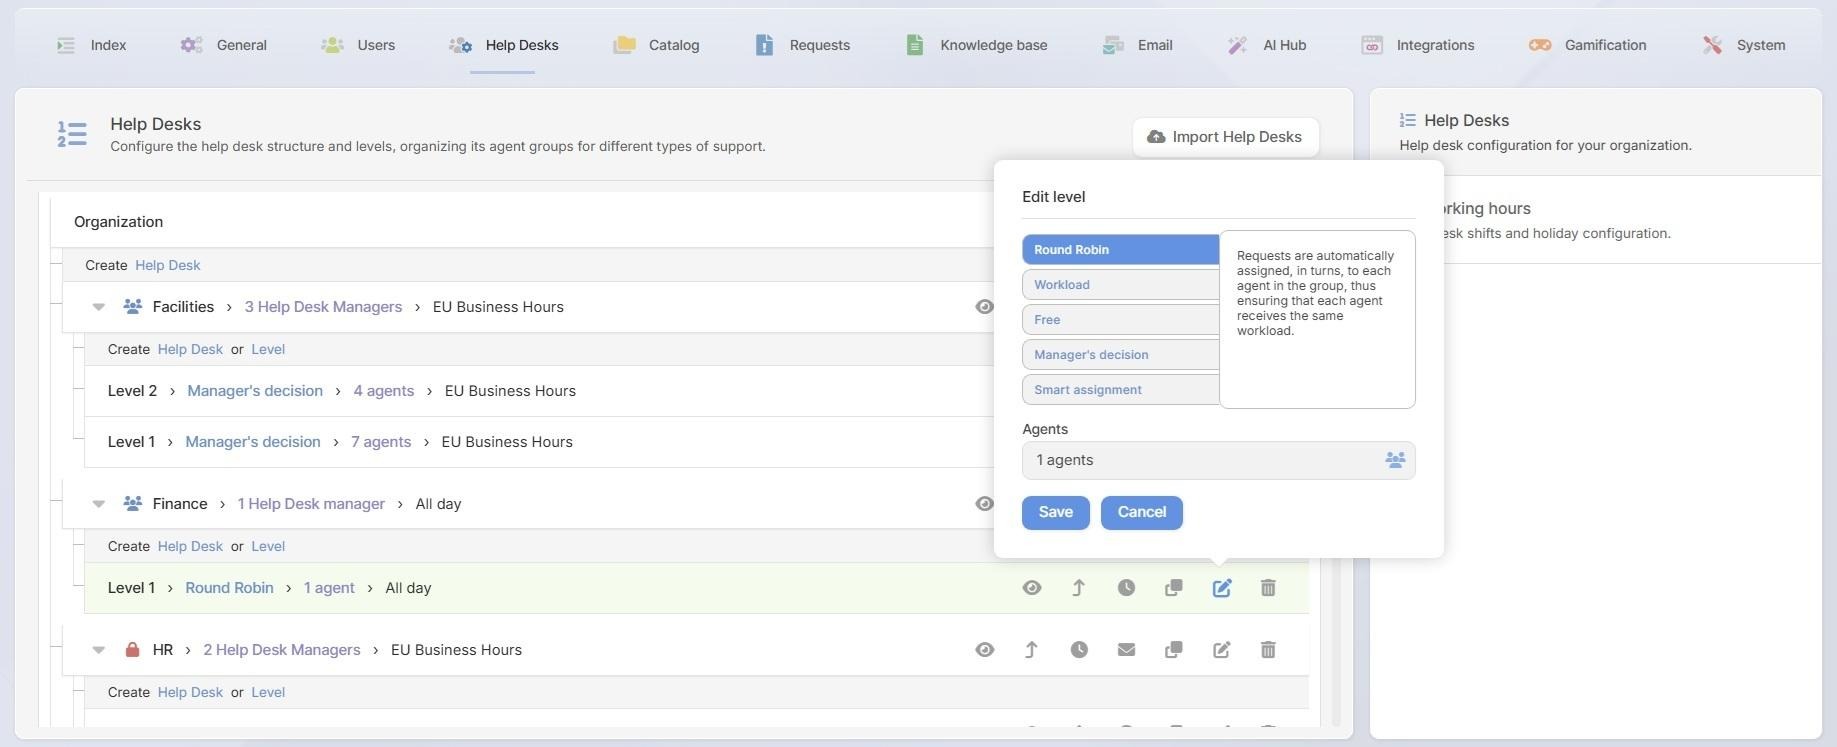Click Help Desk link under HR create row
The image size is (1837, 747).
click(190, 692)
